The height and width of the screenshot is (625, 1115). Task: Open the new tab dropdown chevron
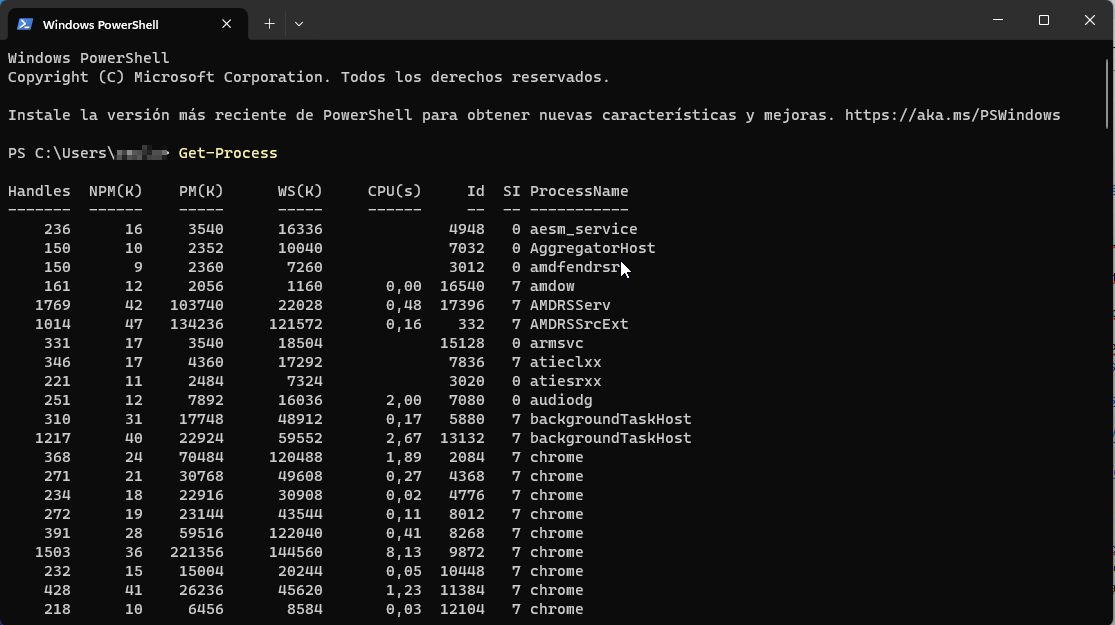click(x=298, y=23)
